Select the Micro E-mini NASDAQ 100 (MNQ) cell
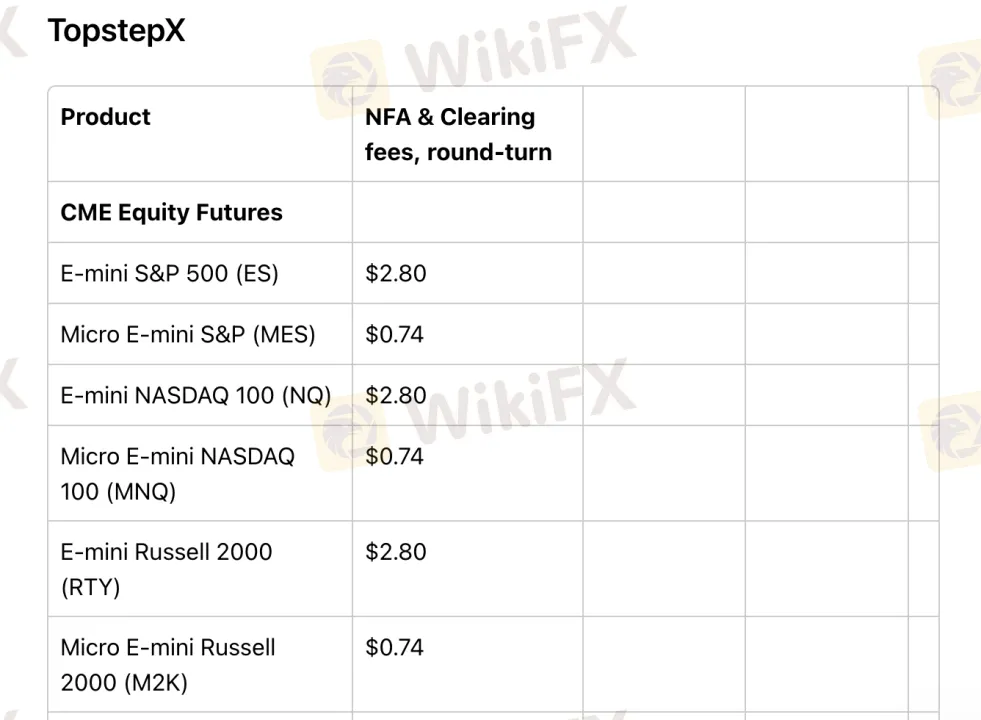The height and width of the screenshot is (720, 981). (x=177, y=473)
